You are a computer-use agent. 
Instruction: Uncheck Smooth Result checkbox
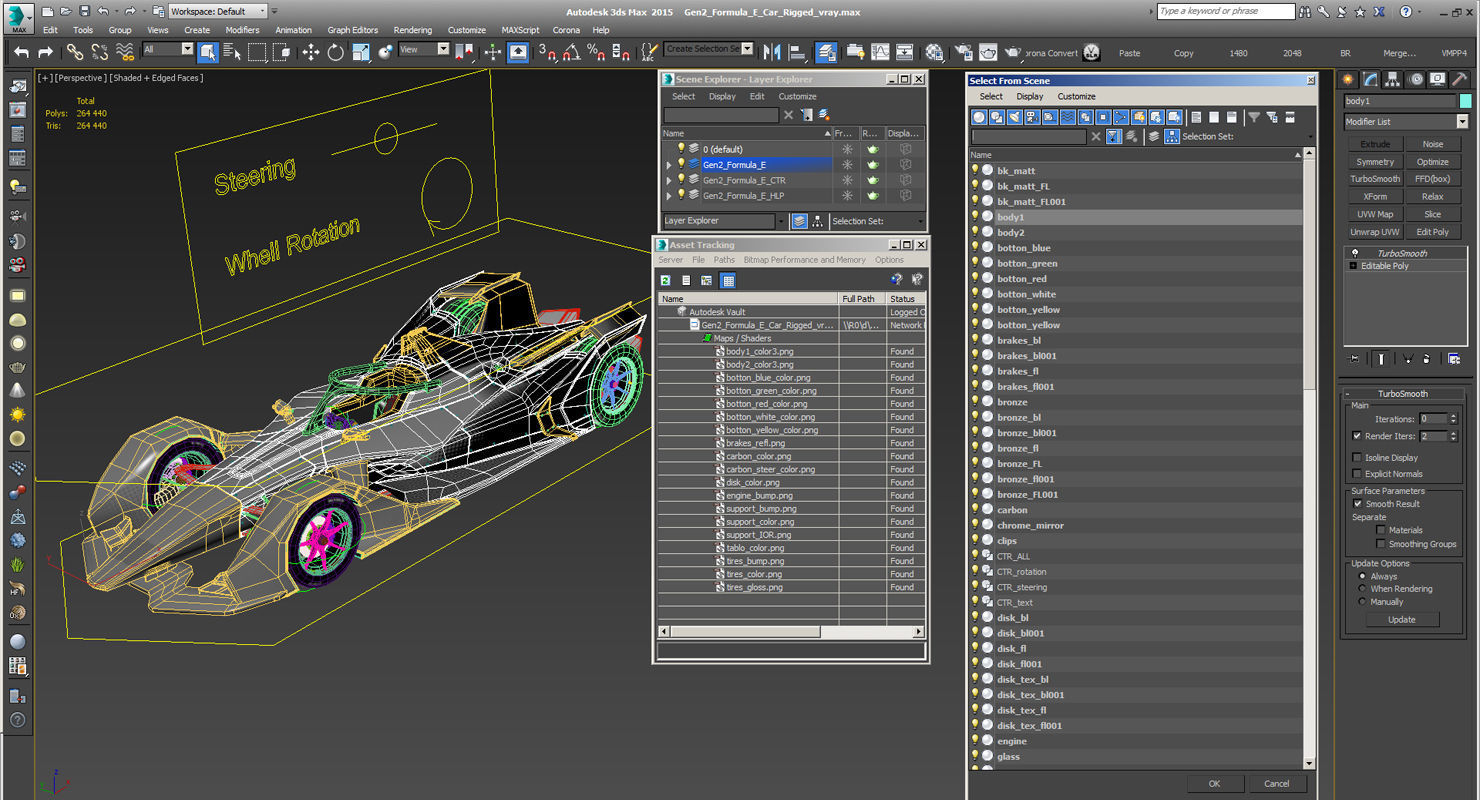[1357, 504]
